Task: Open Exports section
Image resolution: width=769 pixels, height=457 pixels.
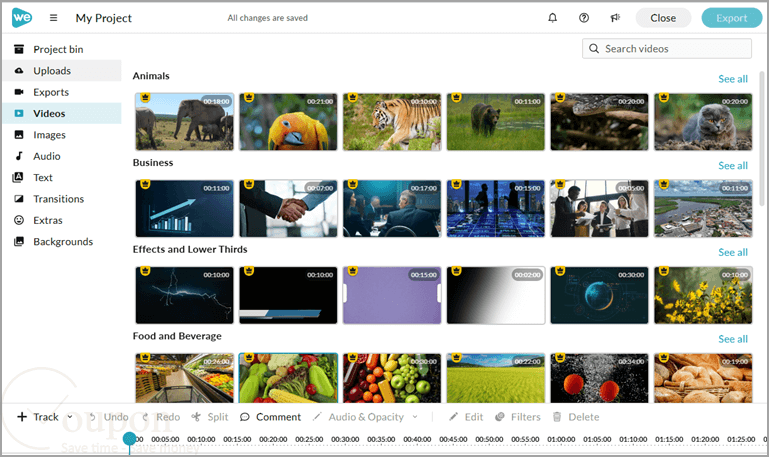Action: (62, 92)
